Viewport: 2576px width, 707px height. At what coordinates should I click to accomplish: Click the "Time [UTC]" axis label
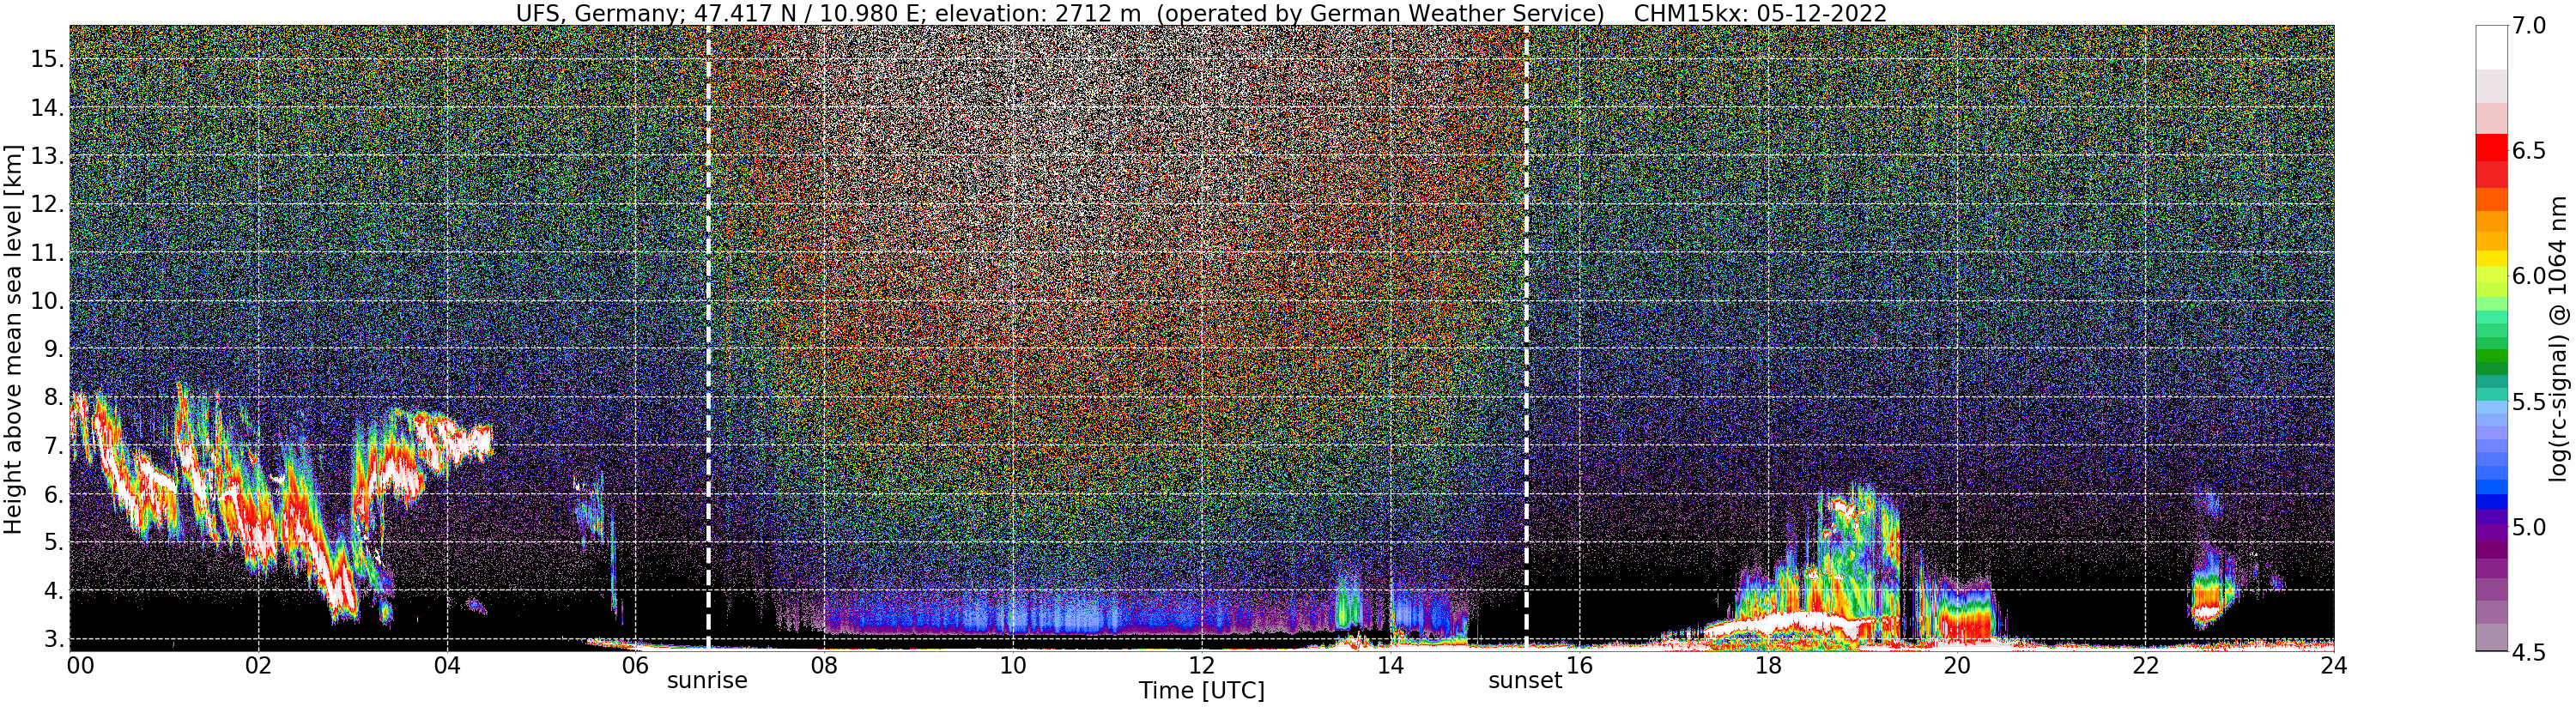point(1201,691)
